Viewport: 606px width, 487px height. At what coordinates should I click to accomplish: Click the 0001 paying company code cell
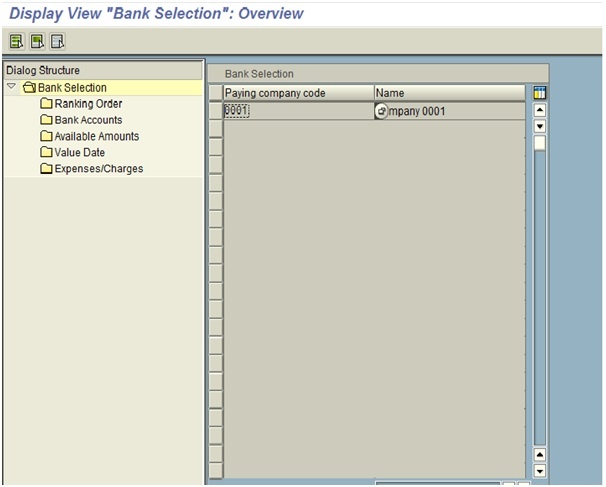pos(237,111)
